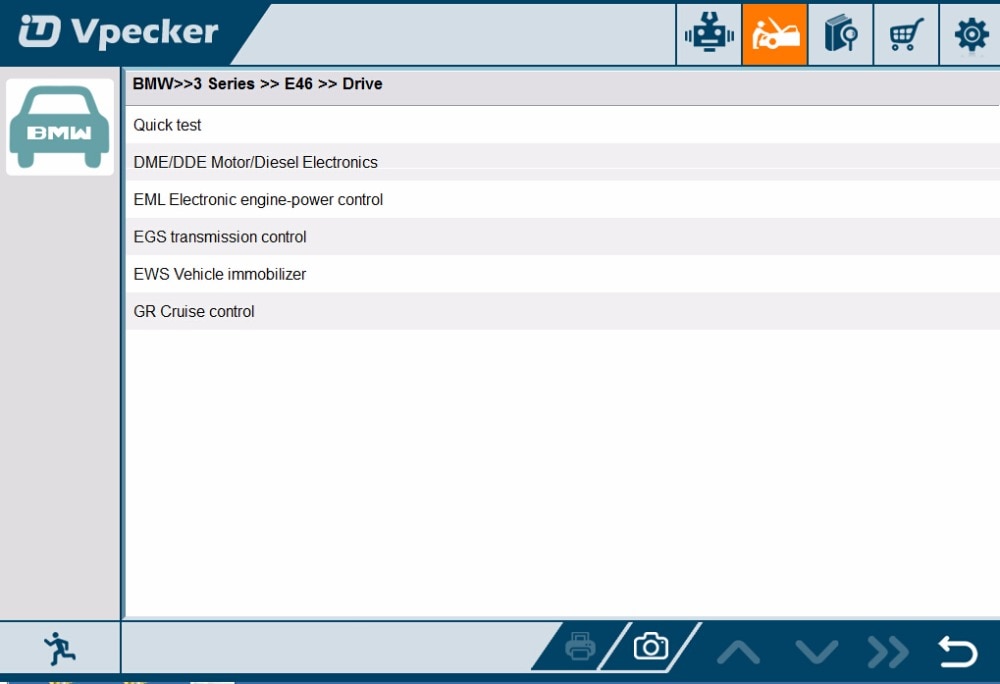Click the Vpecker logo

click(x=118, y=32)
